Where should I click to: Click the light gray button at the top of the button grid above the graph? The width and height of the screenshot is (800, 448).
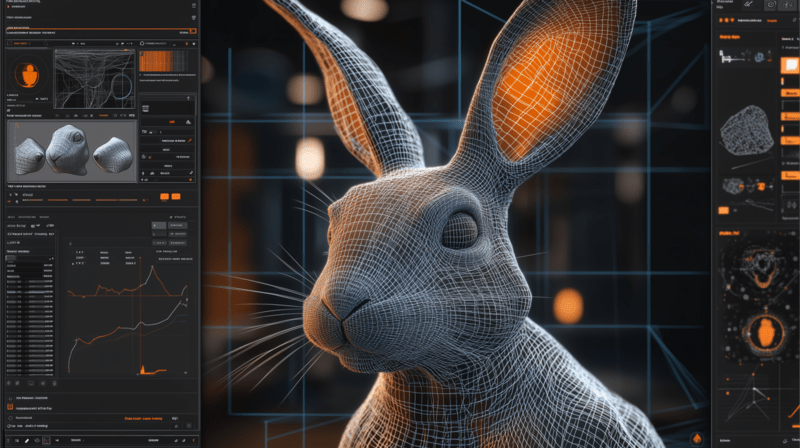(159, 225)
